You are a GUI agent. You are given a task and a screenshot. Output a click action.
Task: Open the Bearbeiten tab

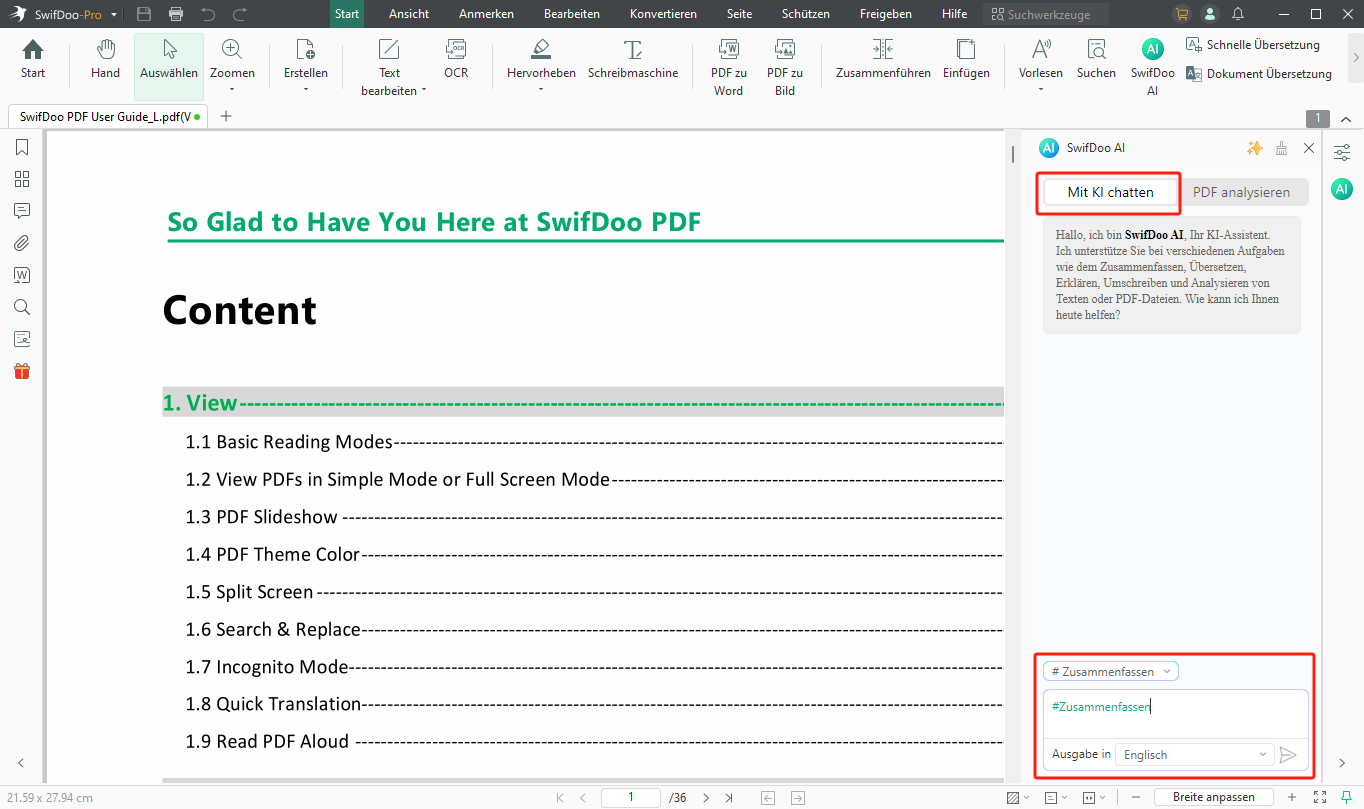[x=572, y=14]
